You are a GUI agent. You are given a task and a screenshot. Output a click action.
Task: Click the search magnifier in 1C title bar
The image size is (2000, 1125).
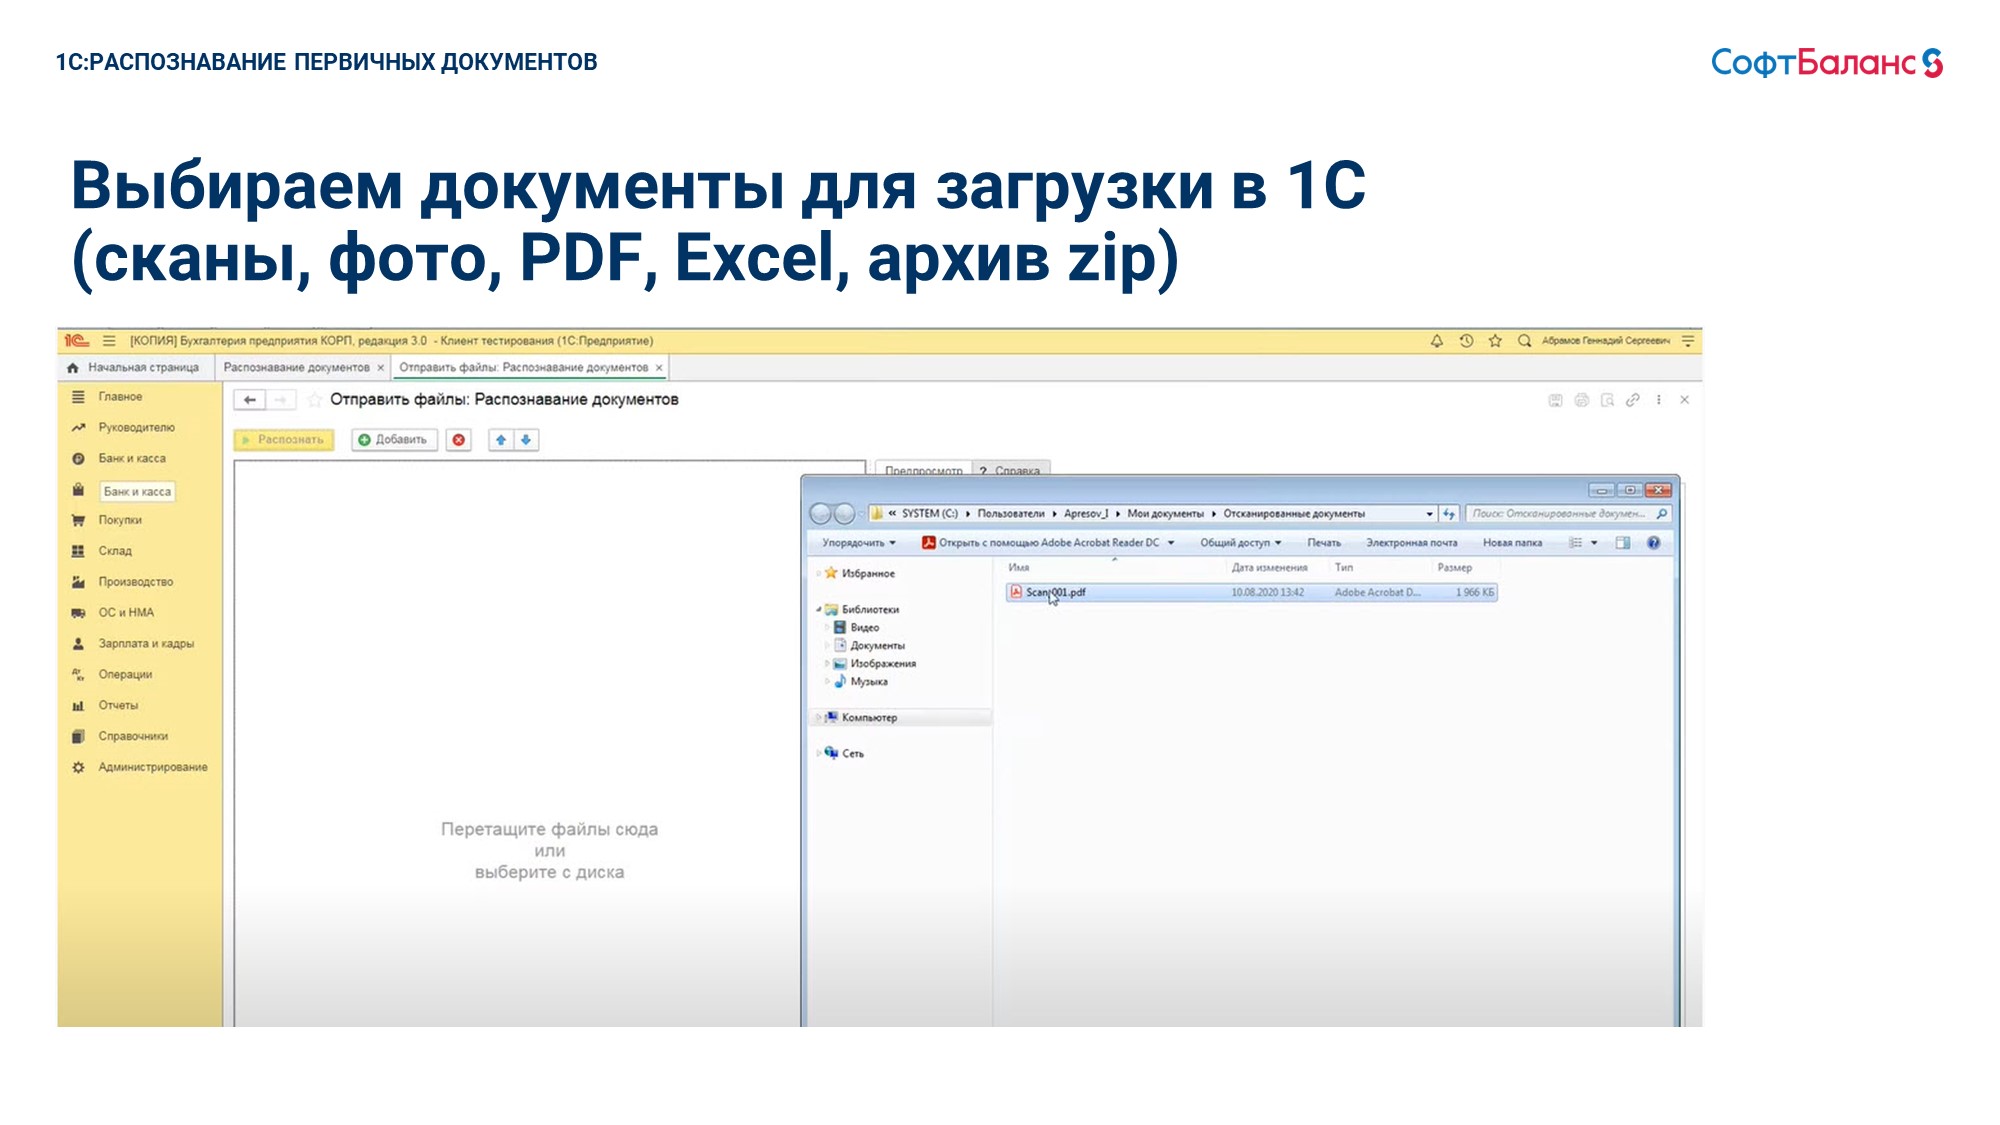(x=1524, y=341)
